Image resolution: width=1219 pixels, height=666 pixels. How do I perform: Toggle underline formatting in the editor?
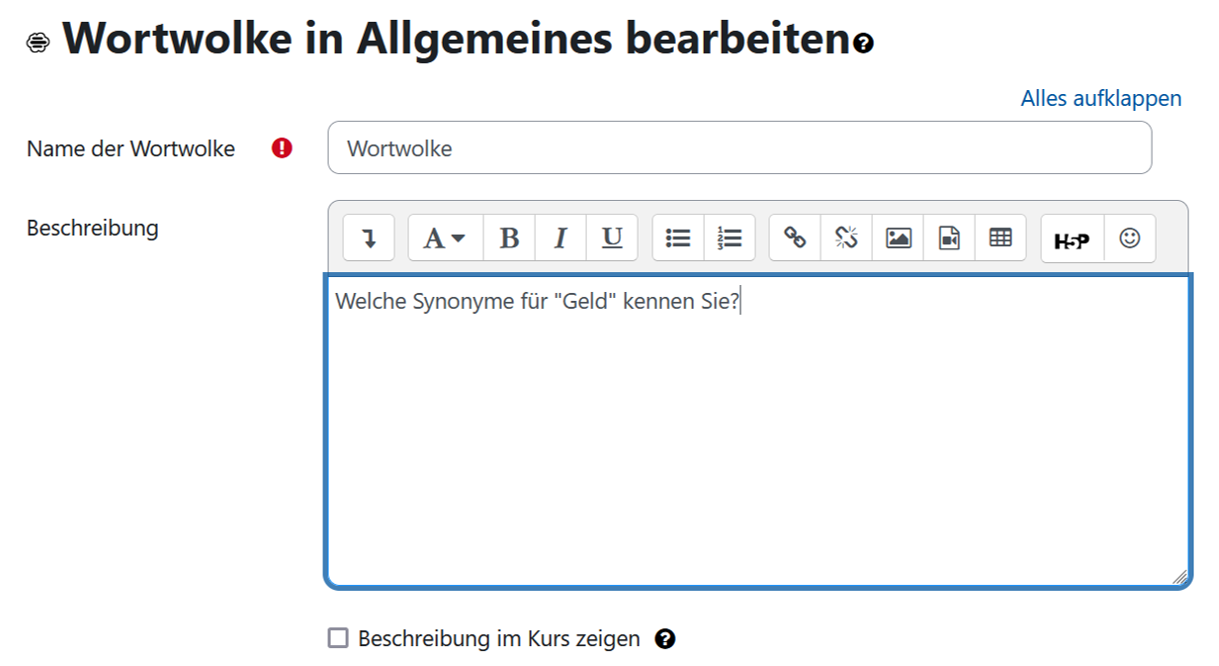coord(610,237)
